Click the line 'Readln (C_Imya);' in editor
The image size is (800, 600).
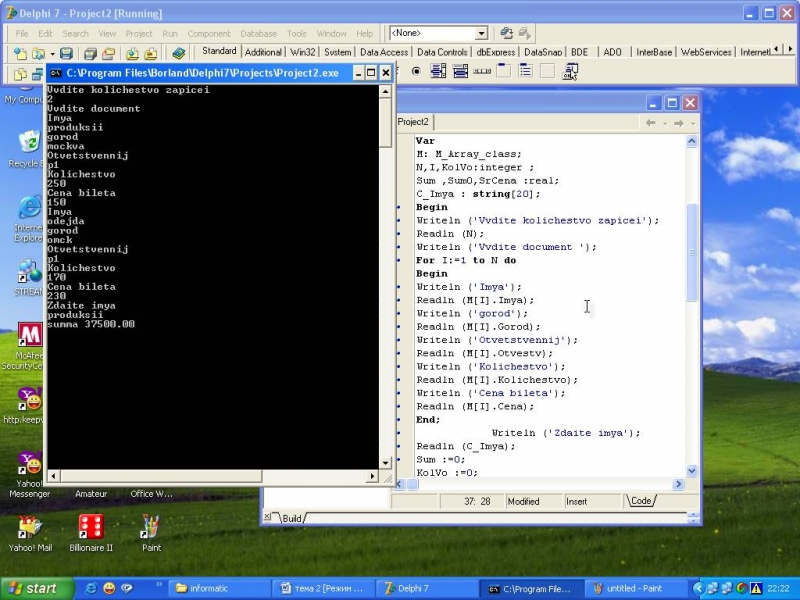click(x=466, y=446)
